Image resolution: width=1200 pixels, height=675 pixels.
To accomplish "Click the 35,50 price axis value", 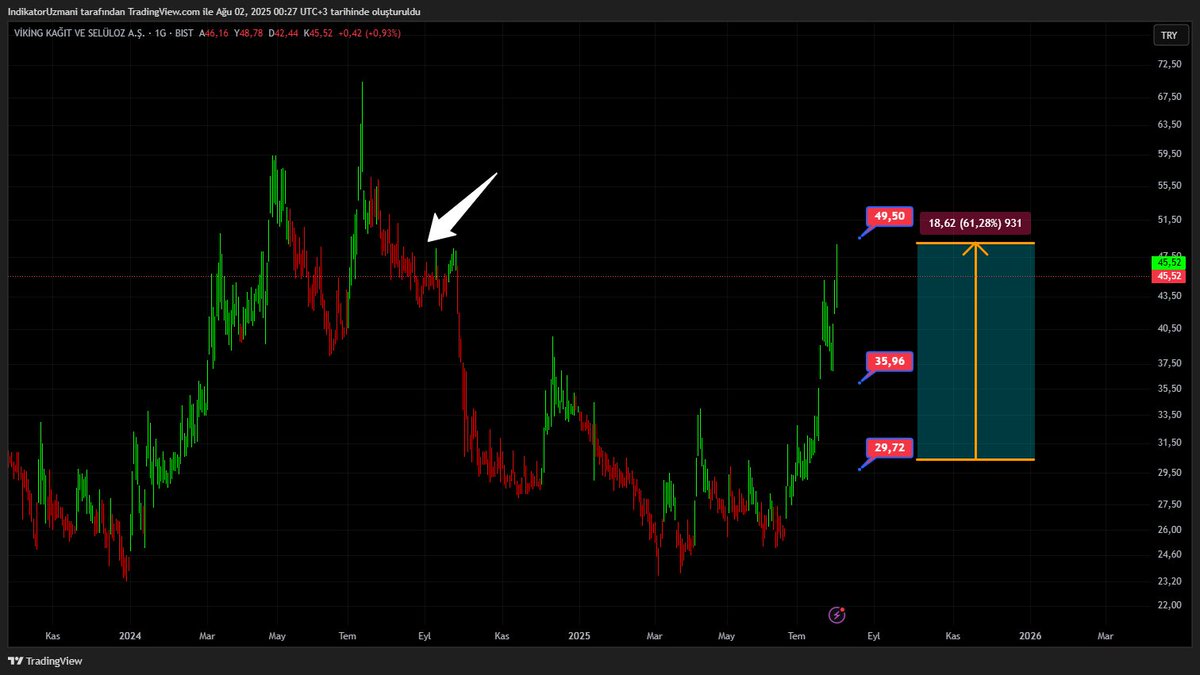I will 1168,388.
